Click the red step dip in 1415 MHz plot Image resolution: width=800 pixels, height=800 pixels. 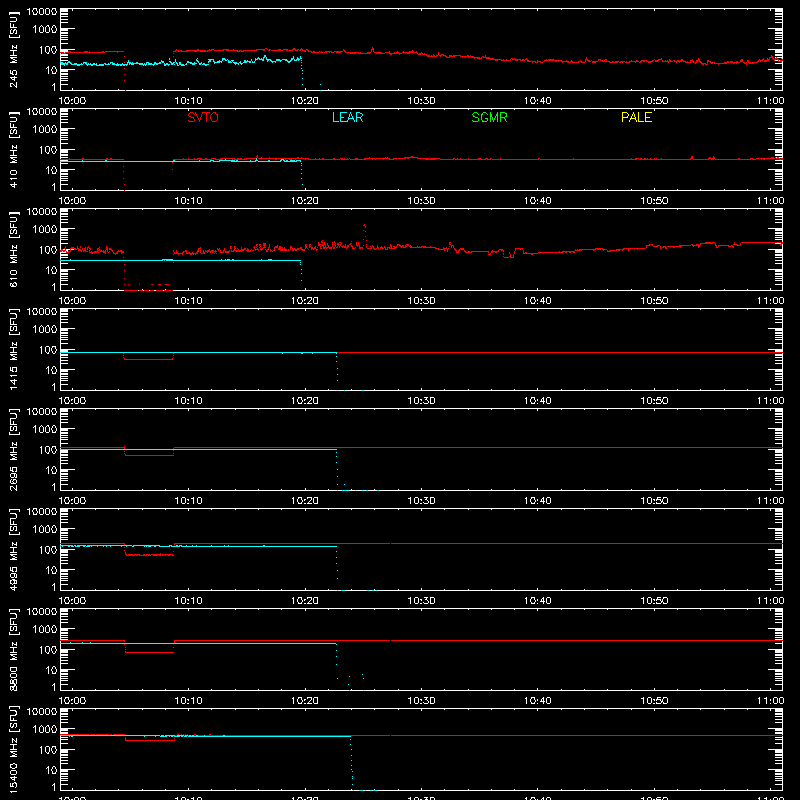[148, 359]
